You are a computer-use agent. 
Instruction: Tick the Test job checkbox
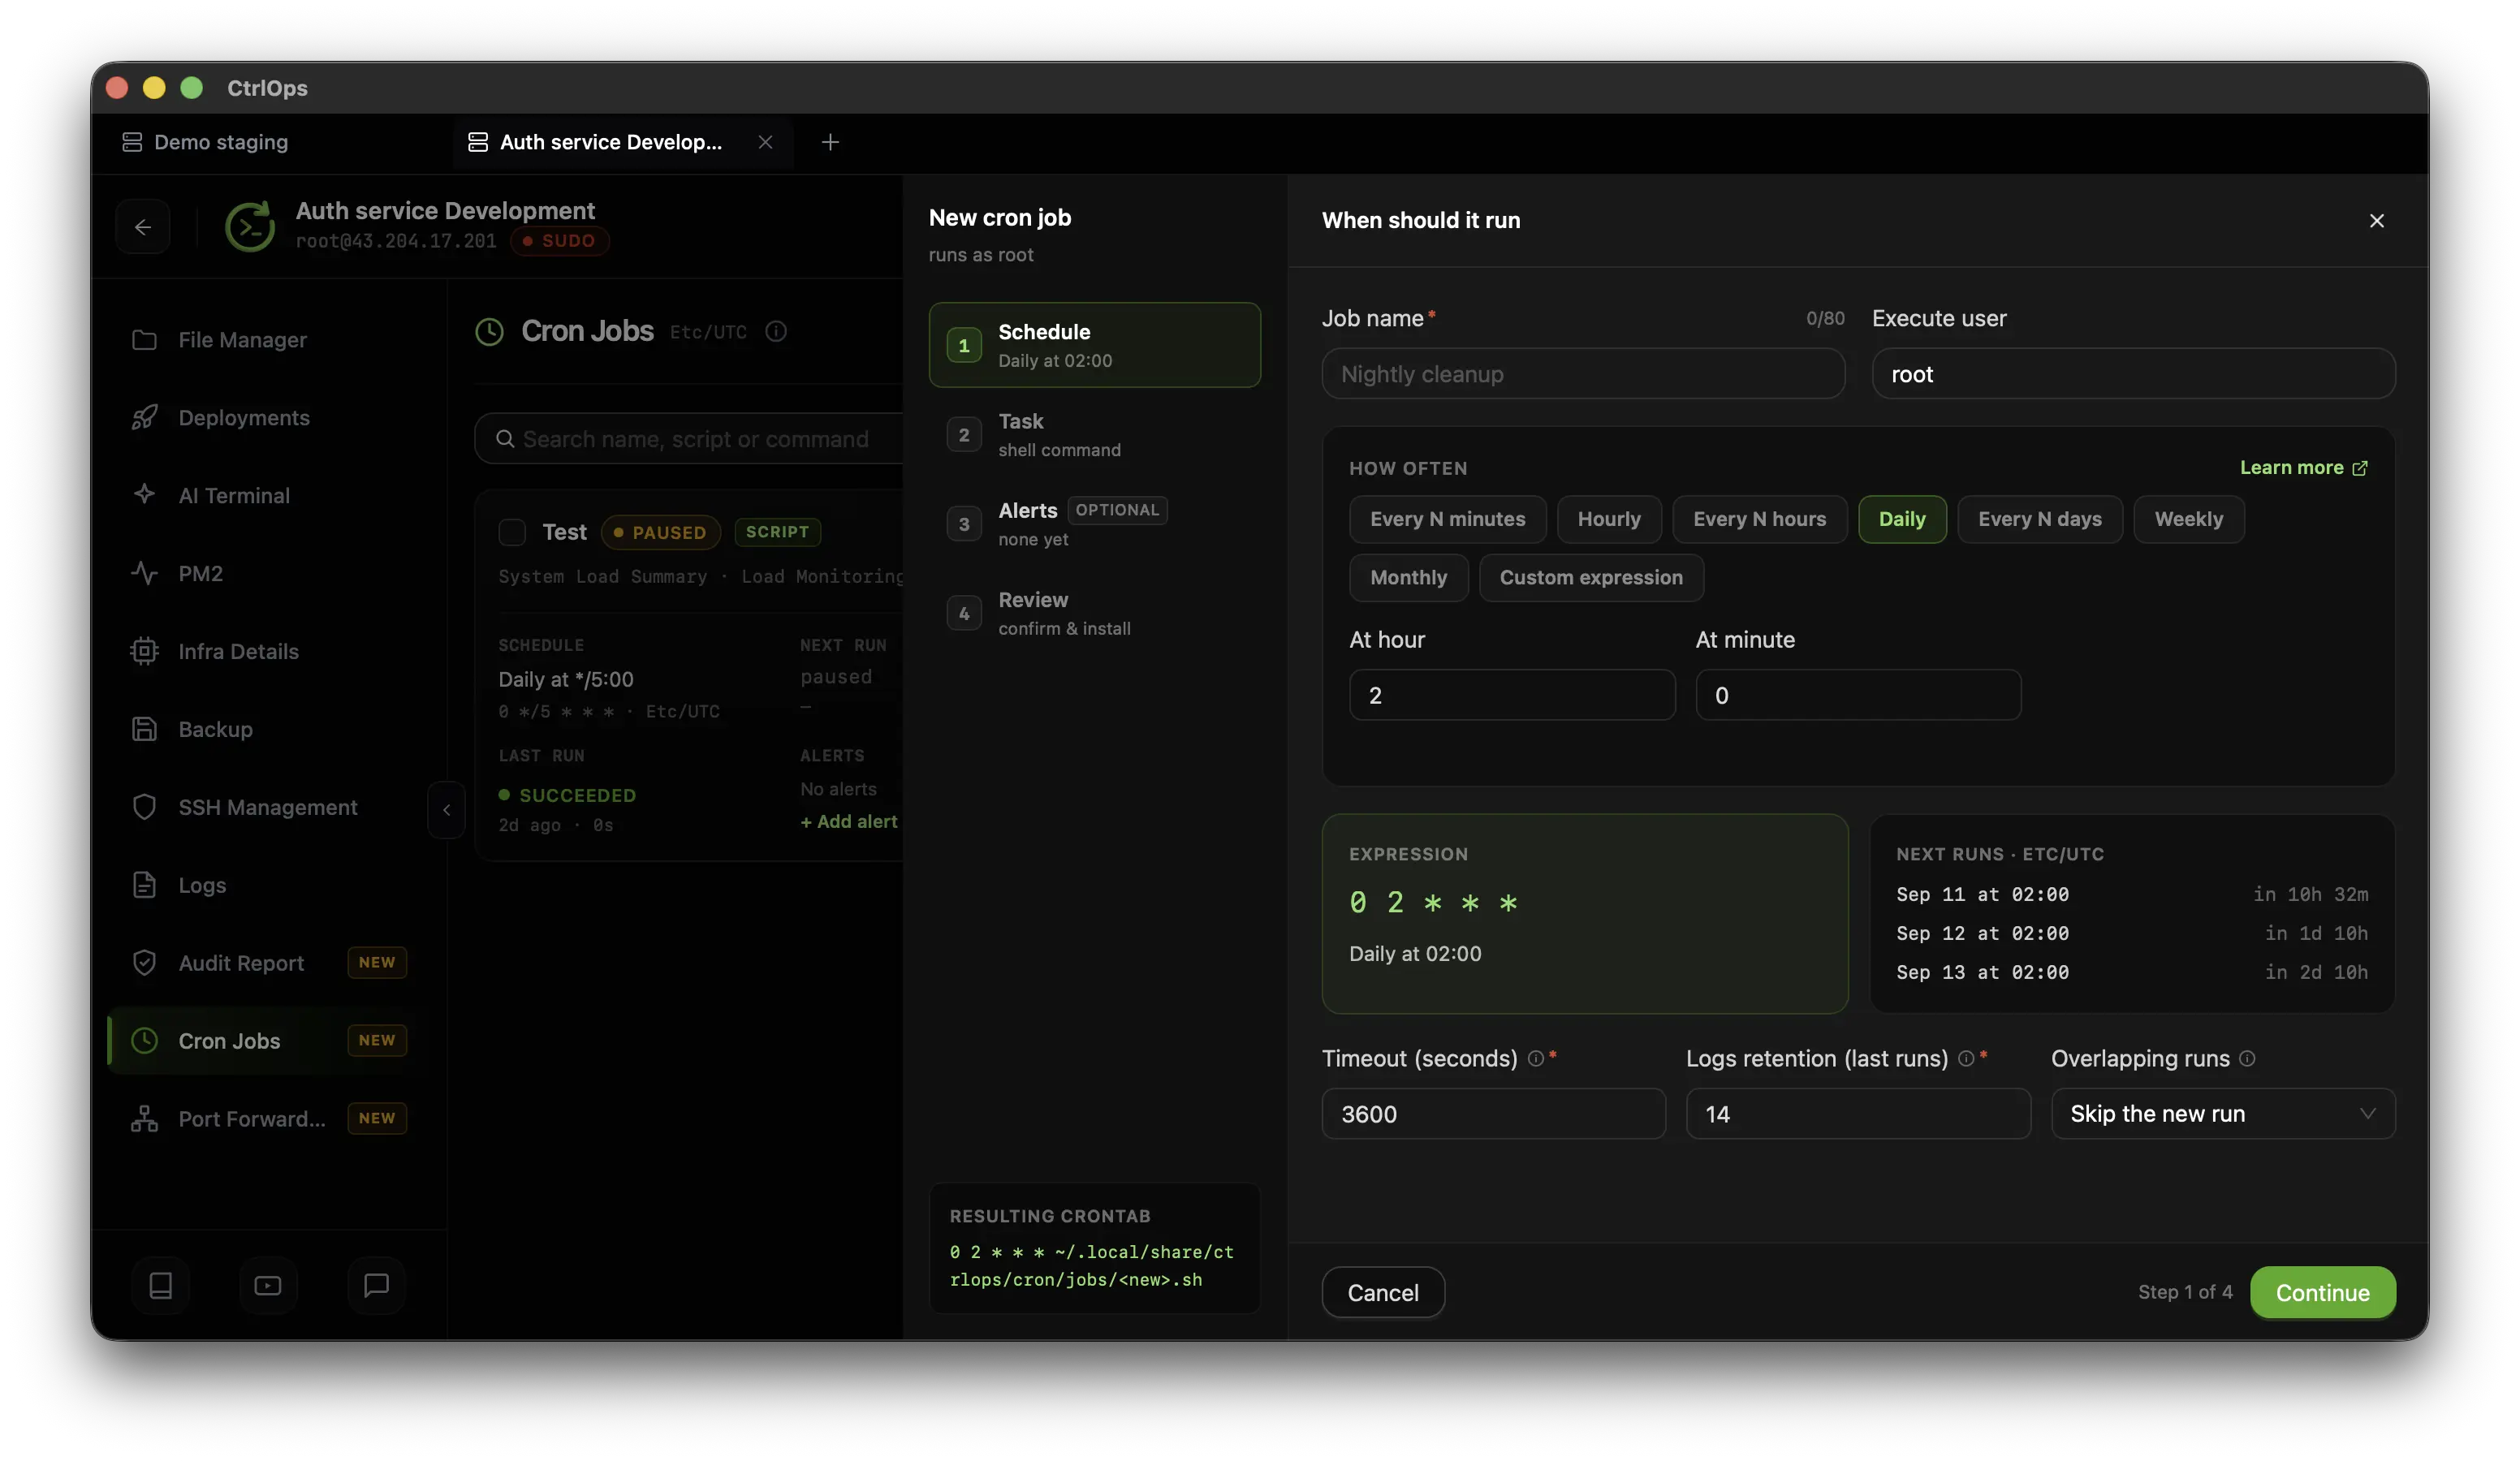pos(512,532)
